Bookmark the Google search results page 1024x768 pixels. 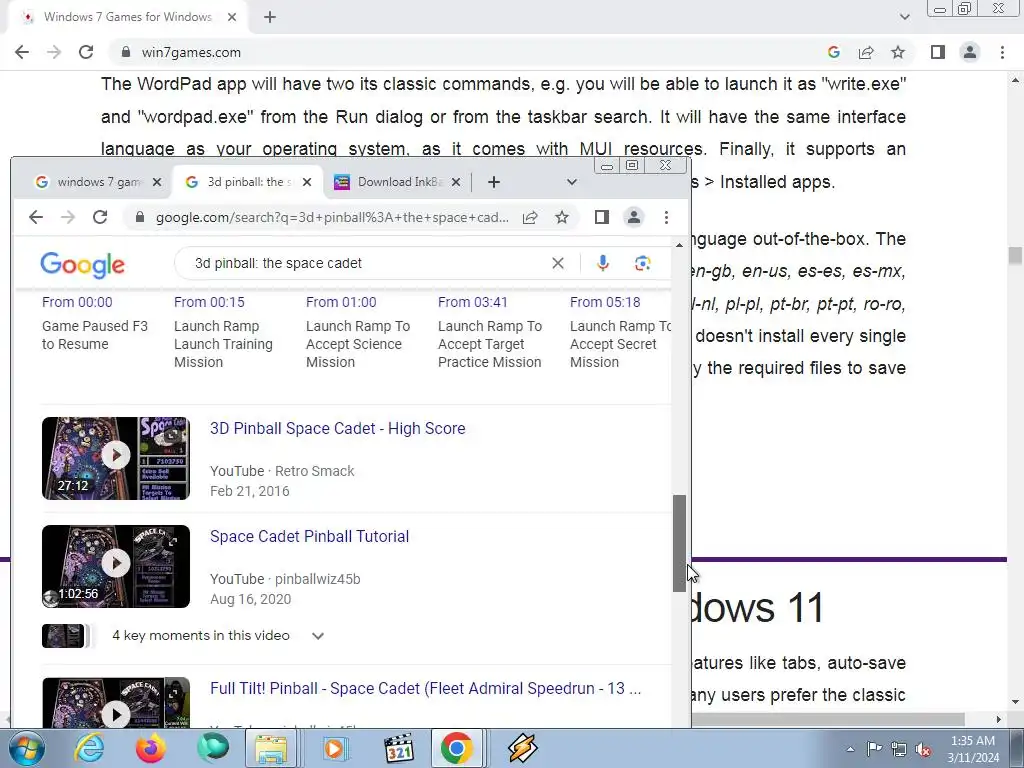click(x=562, y=217)
